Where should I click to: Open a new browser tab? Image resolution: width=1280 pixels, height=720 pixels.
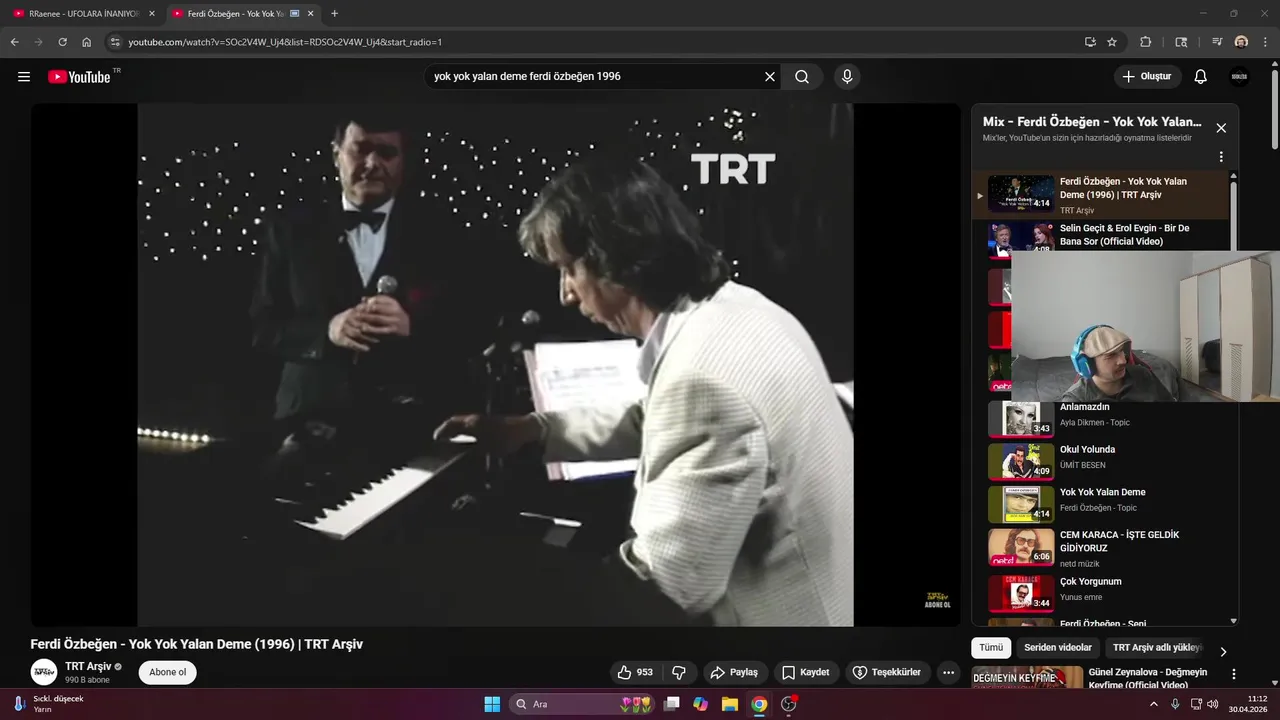334,14
